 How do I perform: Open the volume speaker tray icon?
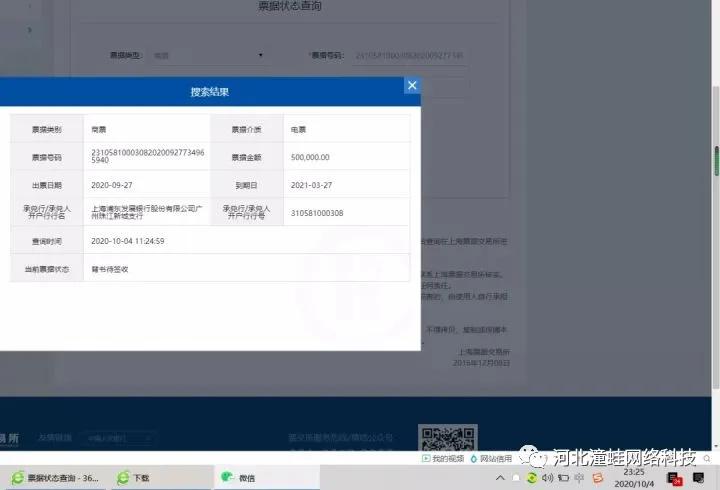[x=547, y=478]
